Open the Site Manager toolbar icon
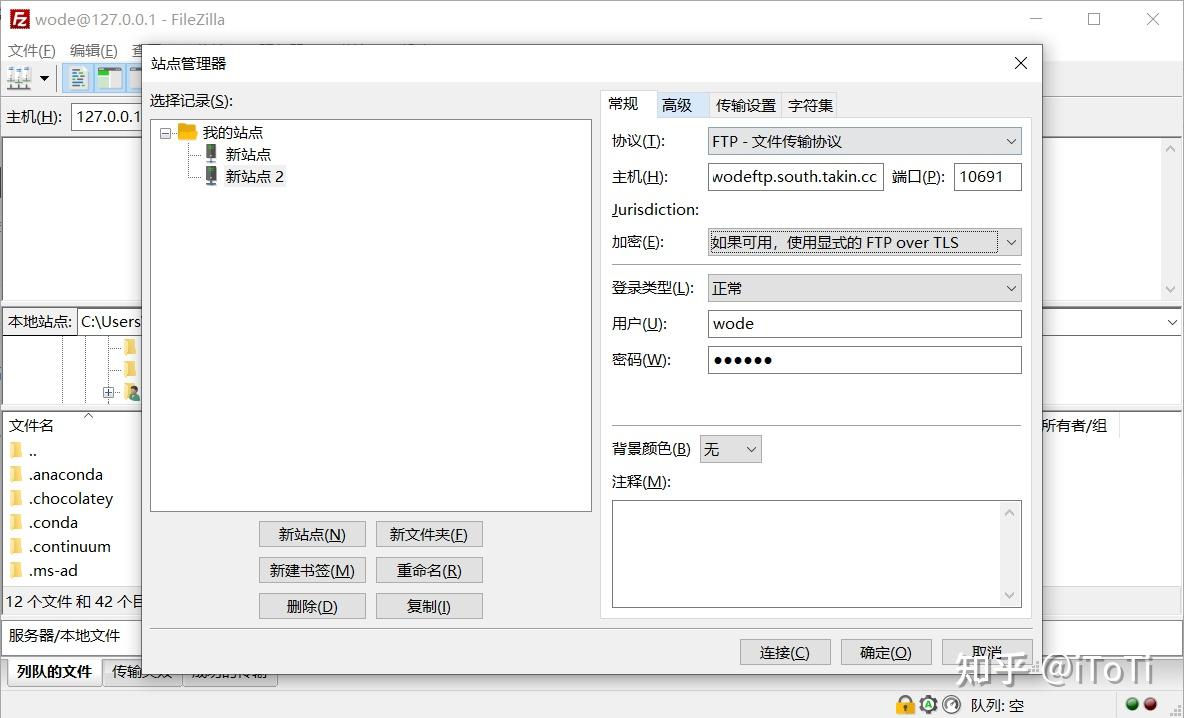The width and height of the screenshot is (1184, 718). [x=19, y=78]
